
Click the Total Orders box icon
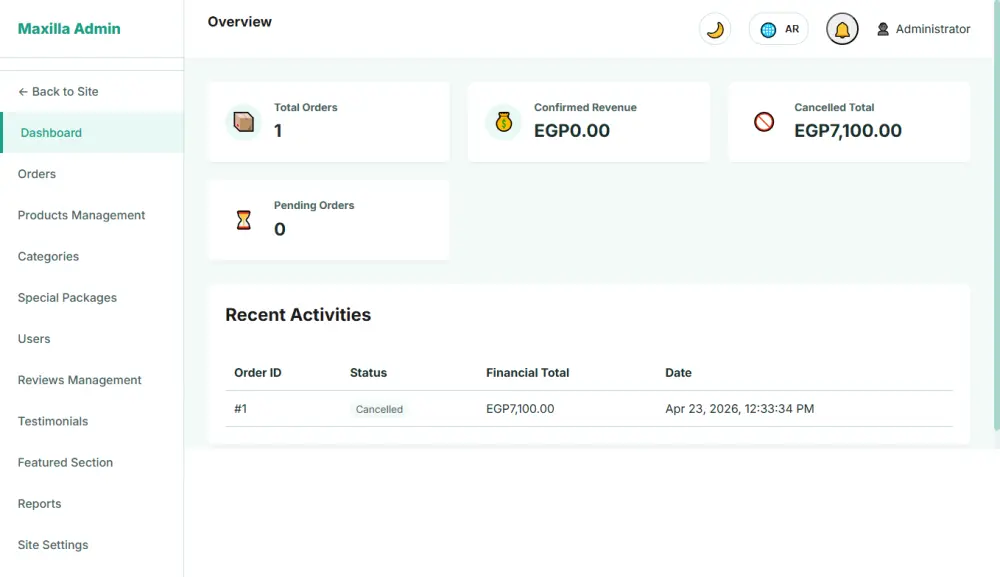tap(244, 122)
